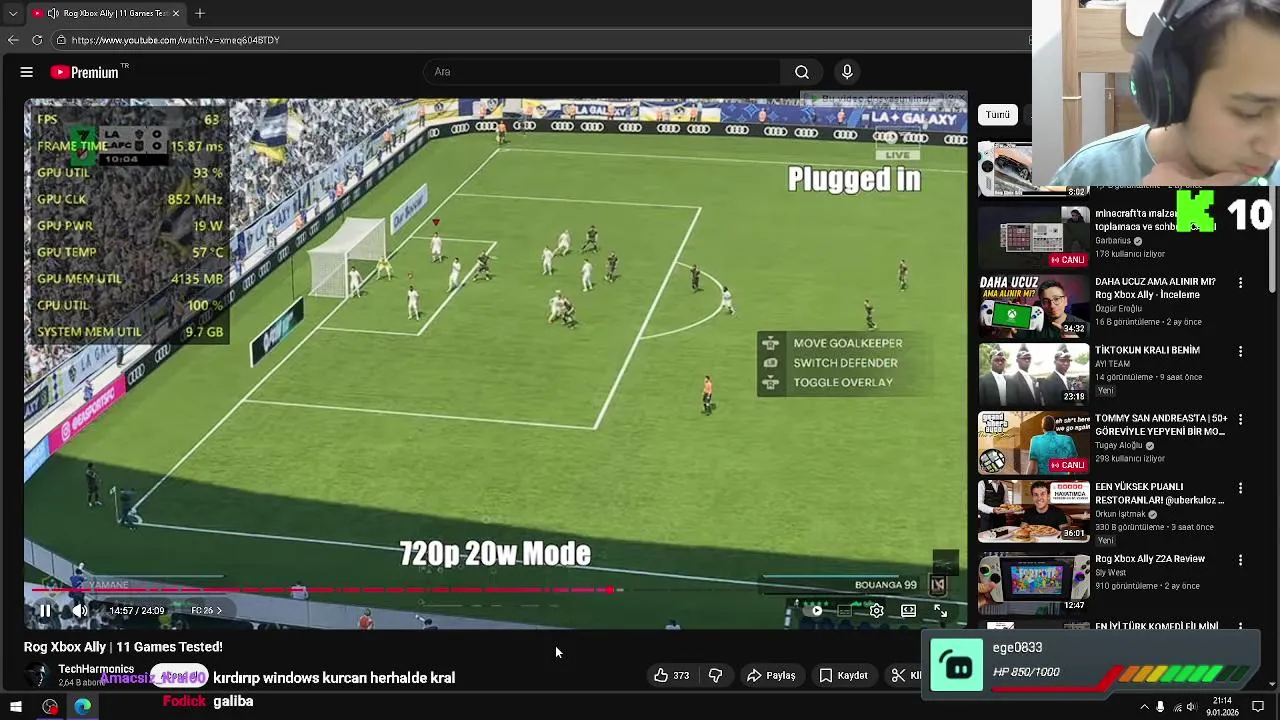Open options for Rog Xbox Ally Z2A Review
This screenshot has width=1280, height=720.
(x=1240, y=560)
